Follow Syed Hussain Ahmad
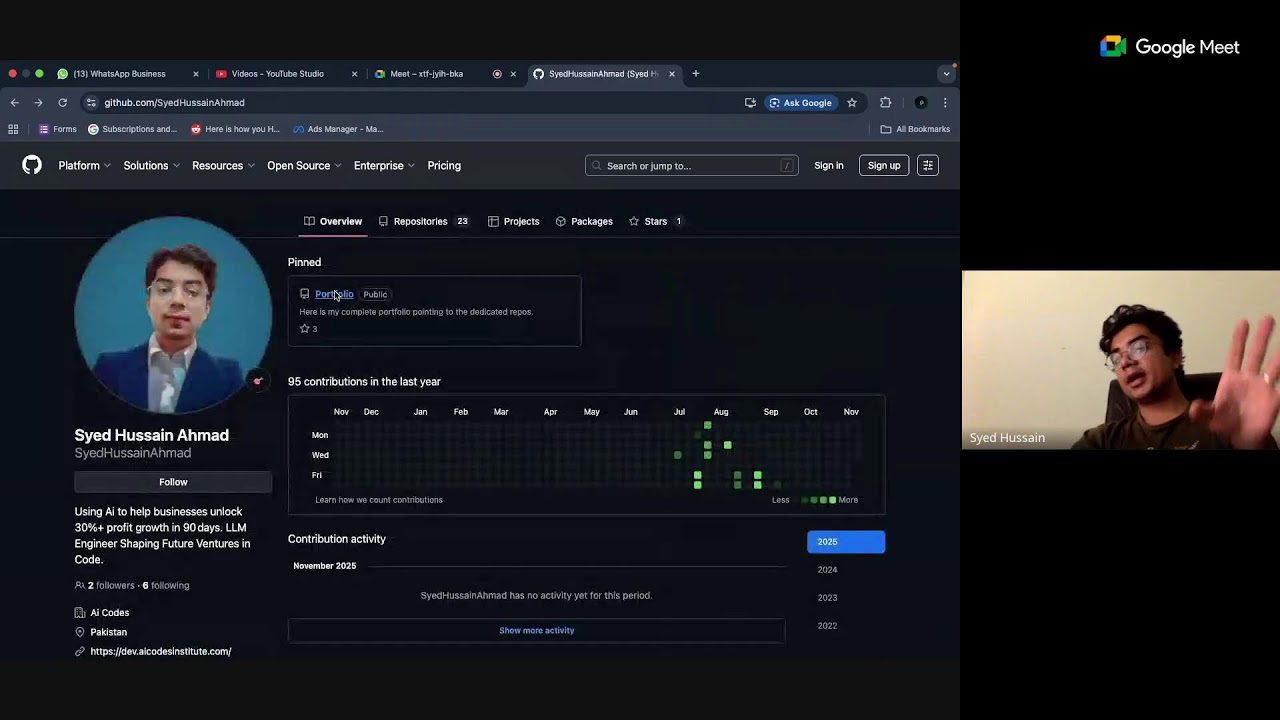1280x720 pixels. (x=173, y=482)
